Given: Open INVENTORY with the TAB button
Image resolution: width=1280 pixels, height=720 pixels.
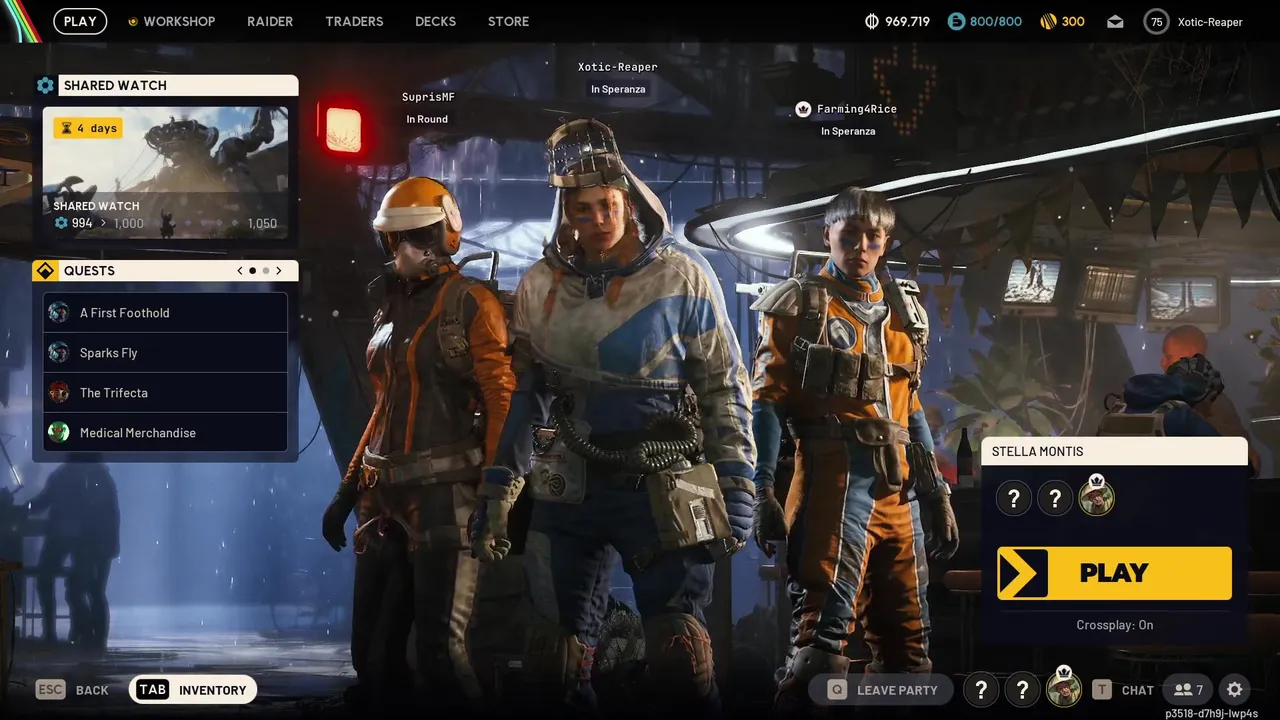Looking at the screenshot, I should pyautogui.click(x=193, y=690).
